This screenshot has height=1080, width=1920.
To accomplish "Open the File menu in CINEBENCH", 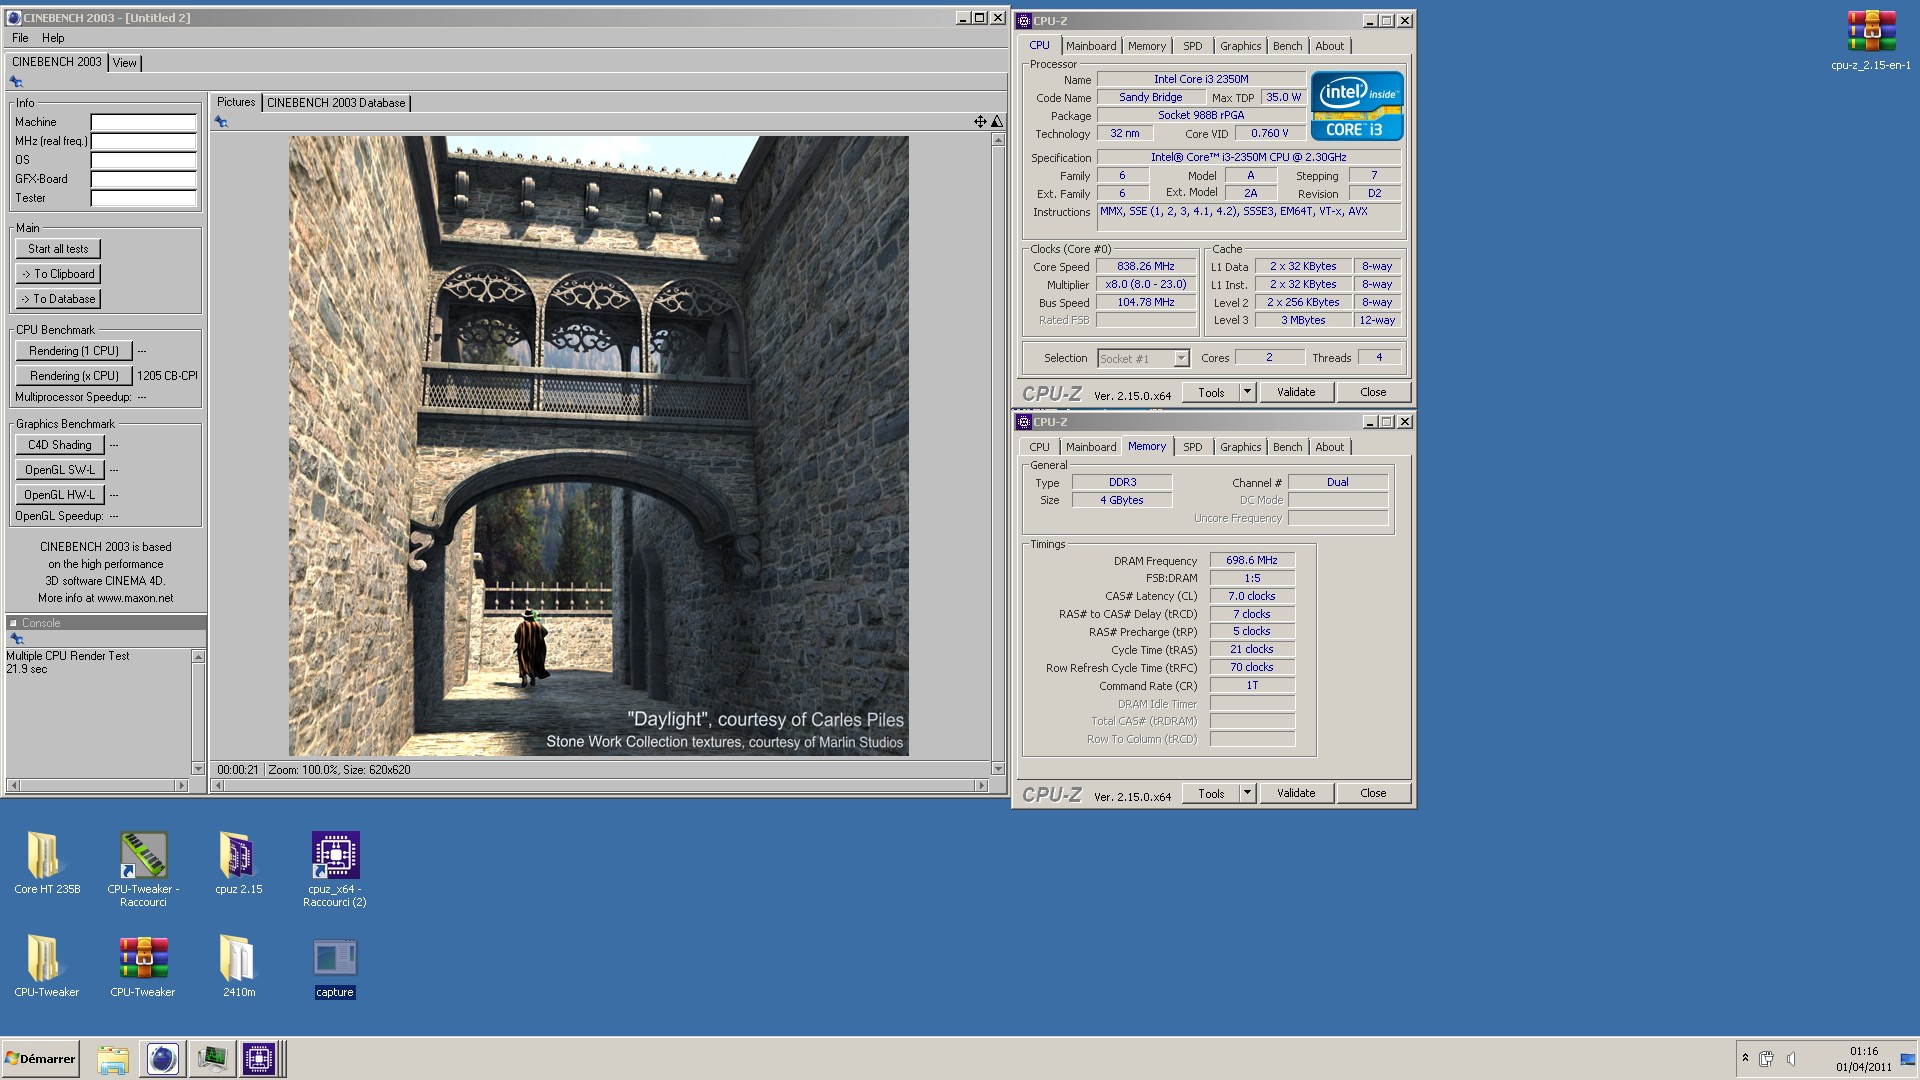I will click(x=20, y=38).
